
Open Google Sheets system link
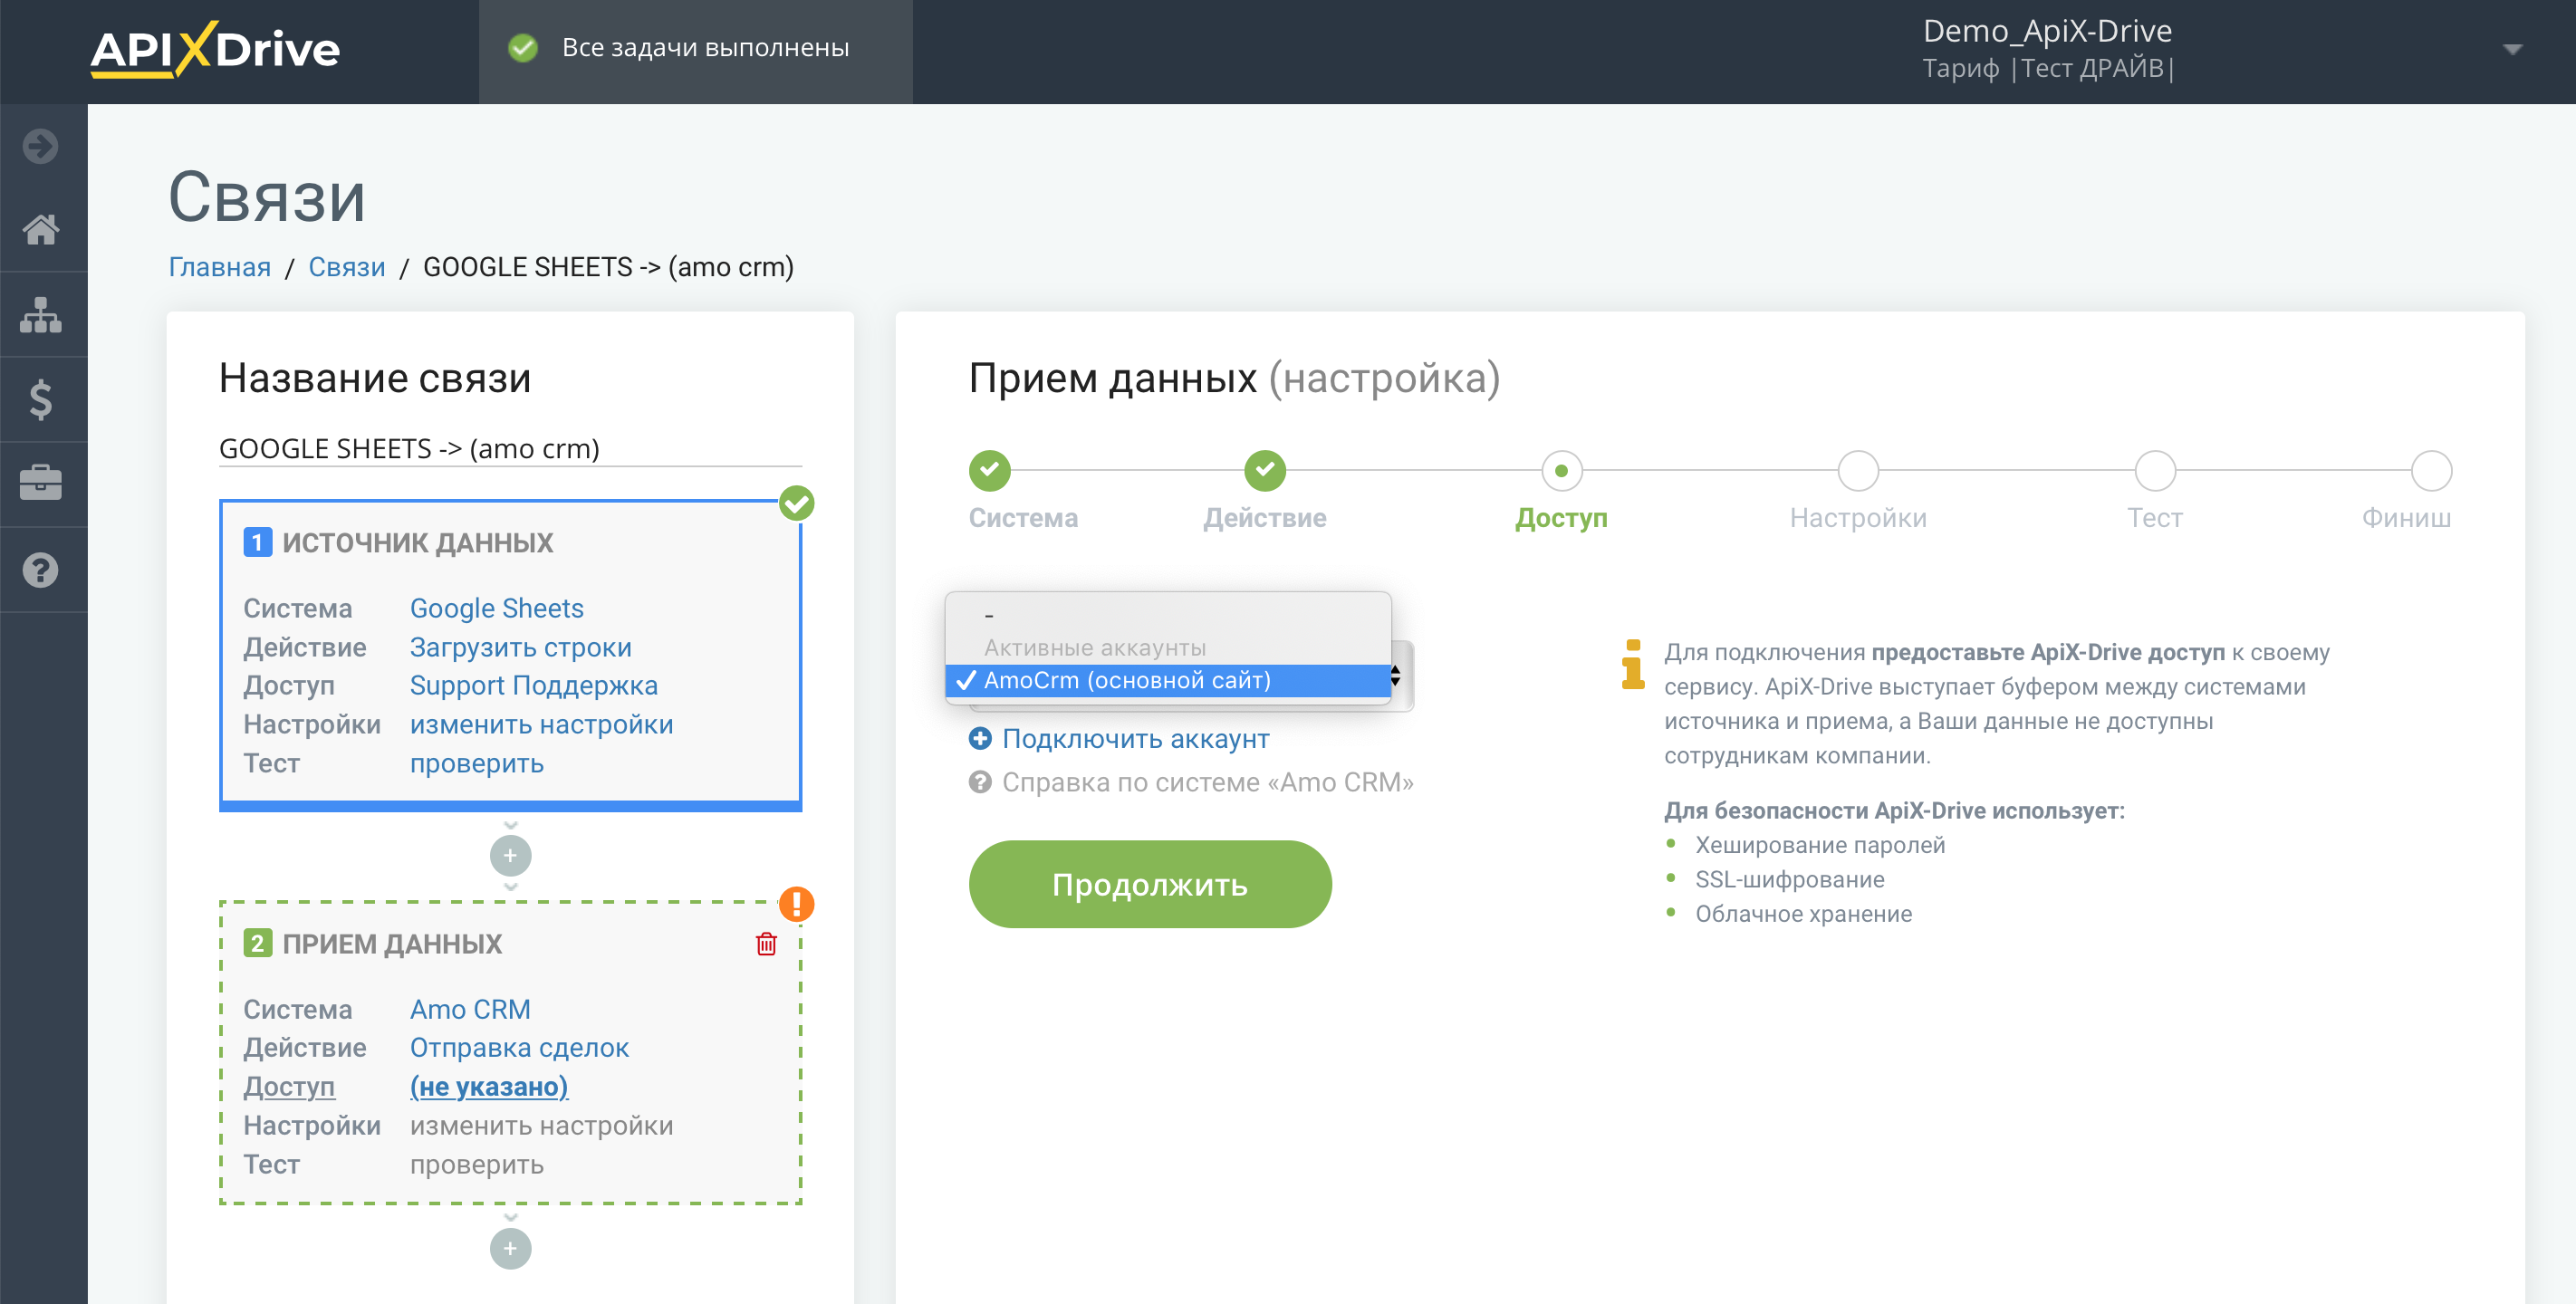click(496, 609)
